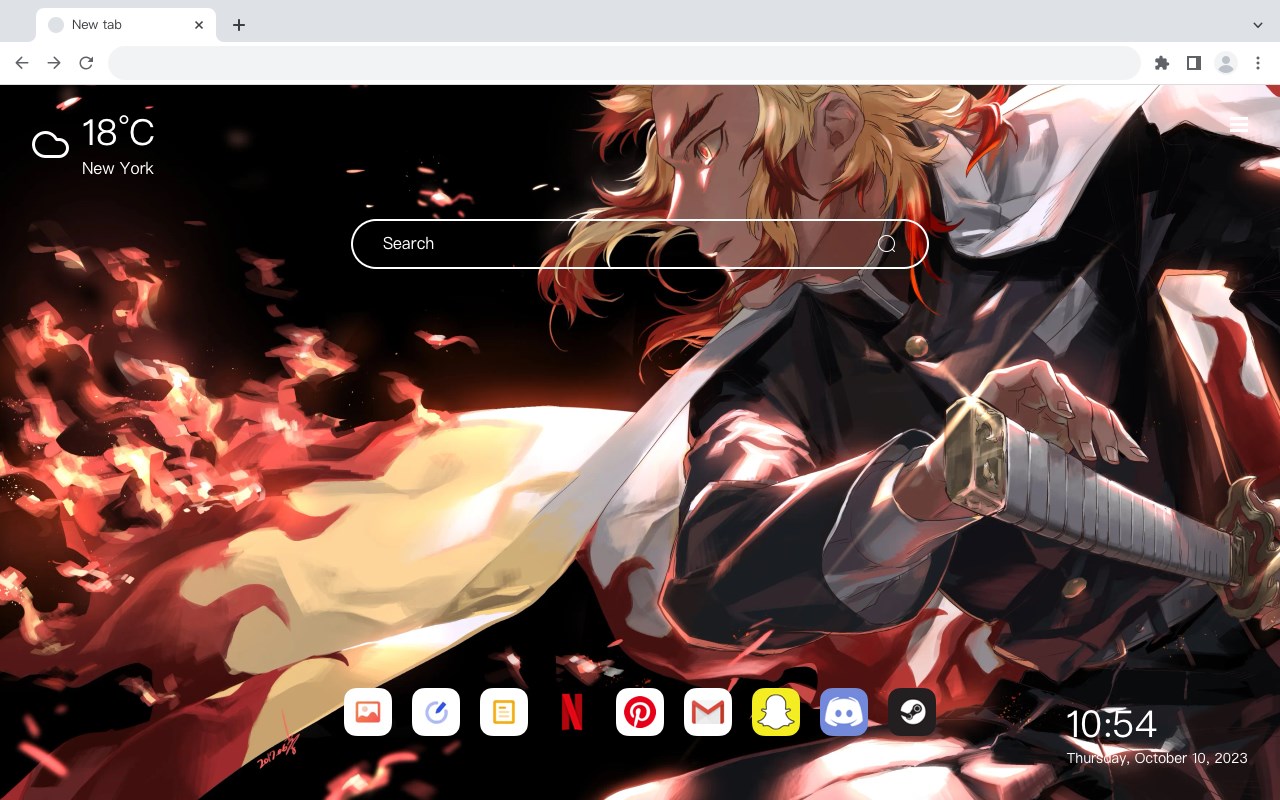Select the New tab tab
Screen dimensions: 1280x800
[x=126, y=25]
